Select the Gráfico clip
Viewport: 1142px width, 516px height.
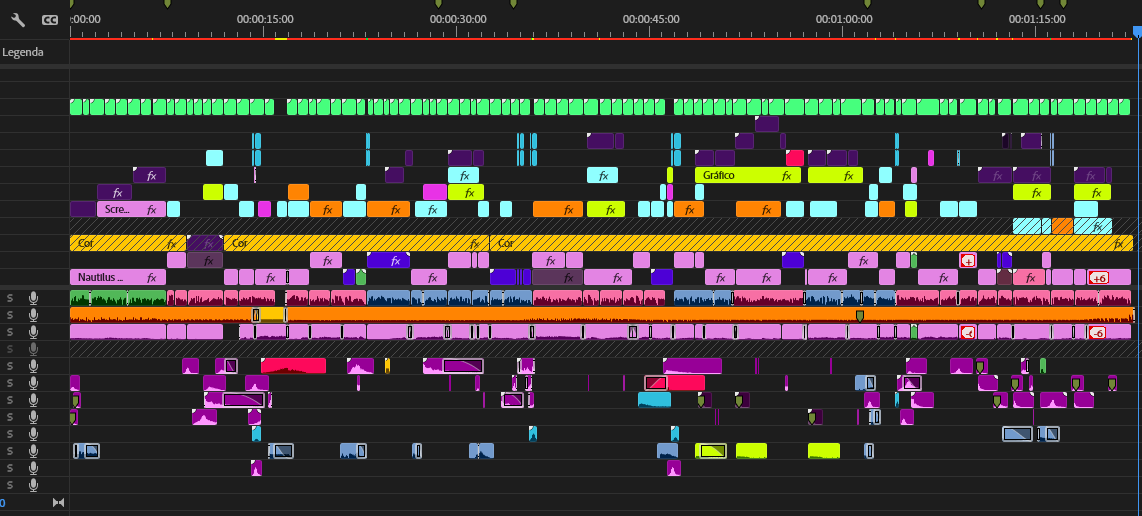click(748, 175)
